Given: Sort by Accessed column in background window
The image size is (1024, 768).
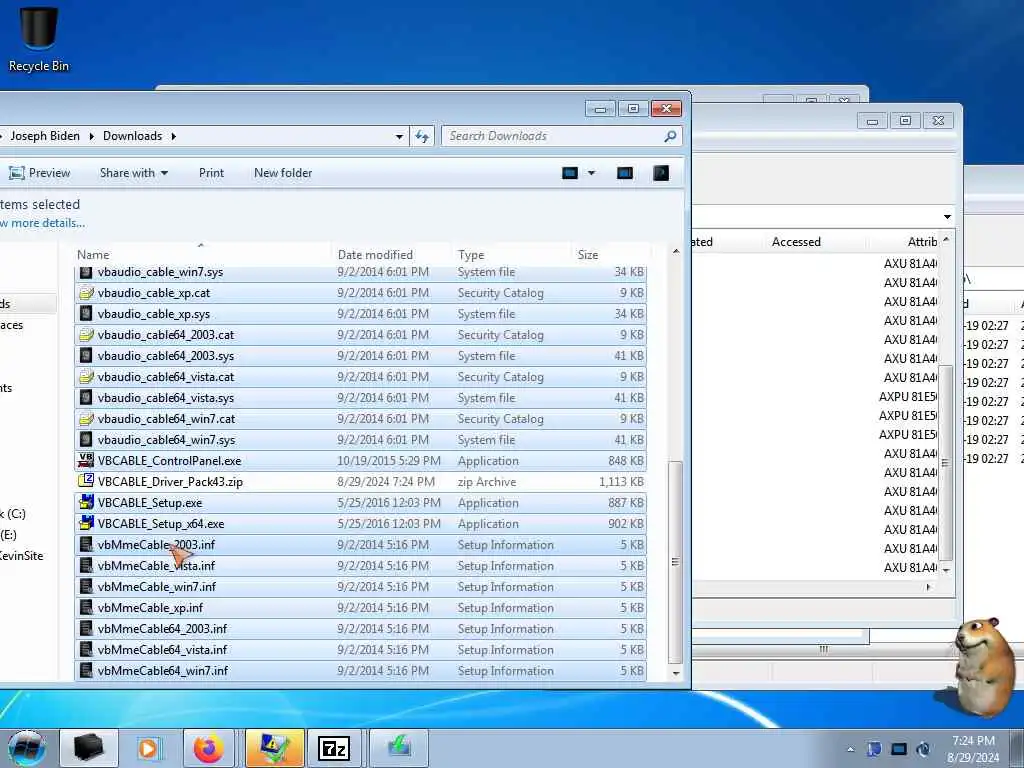Looking at the screenshot, I should pyautogui.click(x=796, y=242).
